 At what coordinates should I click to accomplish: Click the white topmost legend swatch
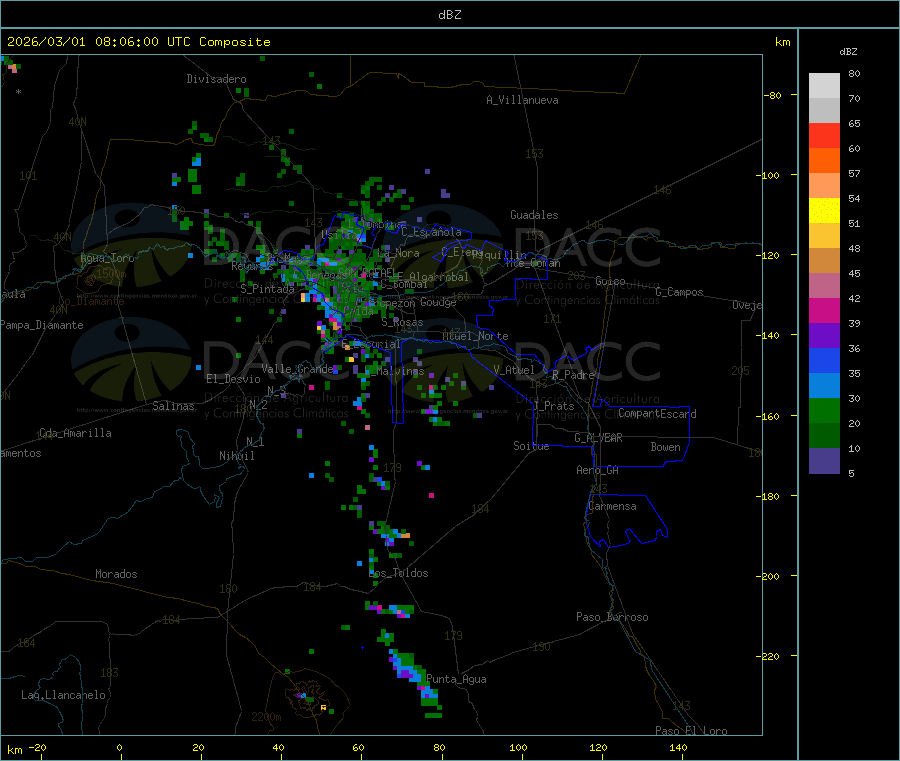(824, 86)
